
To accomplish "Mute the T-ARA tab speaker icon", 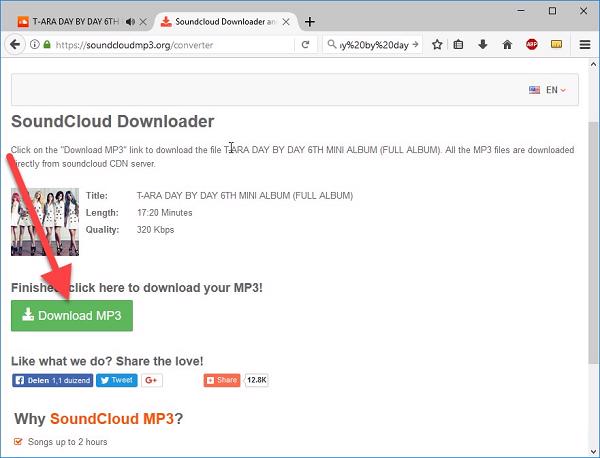I will [130, 22].
